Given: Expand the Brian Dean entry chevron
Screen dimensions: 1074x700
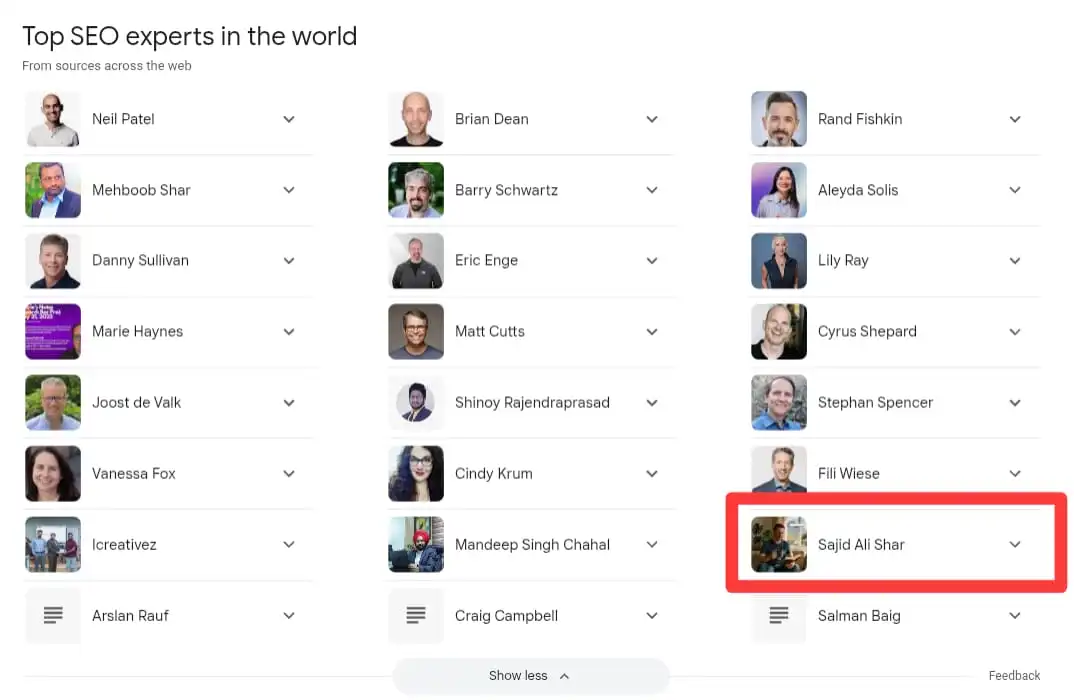Looking at the screenshot, I should 652,119.
